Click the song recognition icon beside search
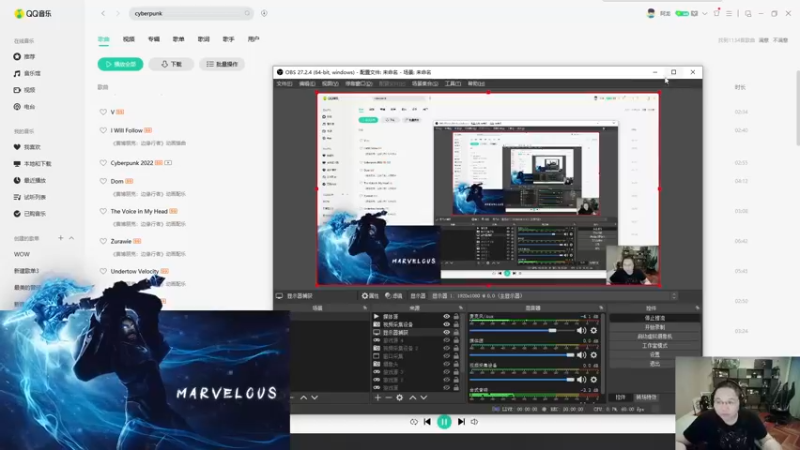This screenshot has width=800, height=450. pos(264,13)
